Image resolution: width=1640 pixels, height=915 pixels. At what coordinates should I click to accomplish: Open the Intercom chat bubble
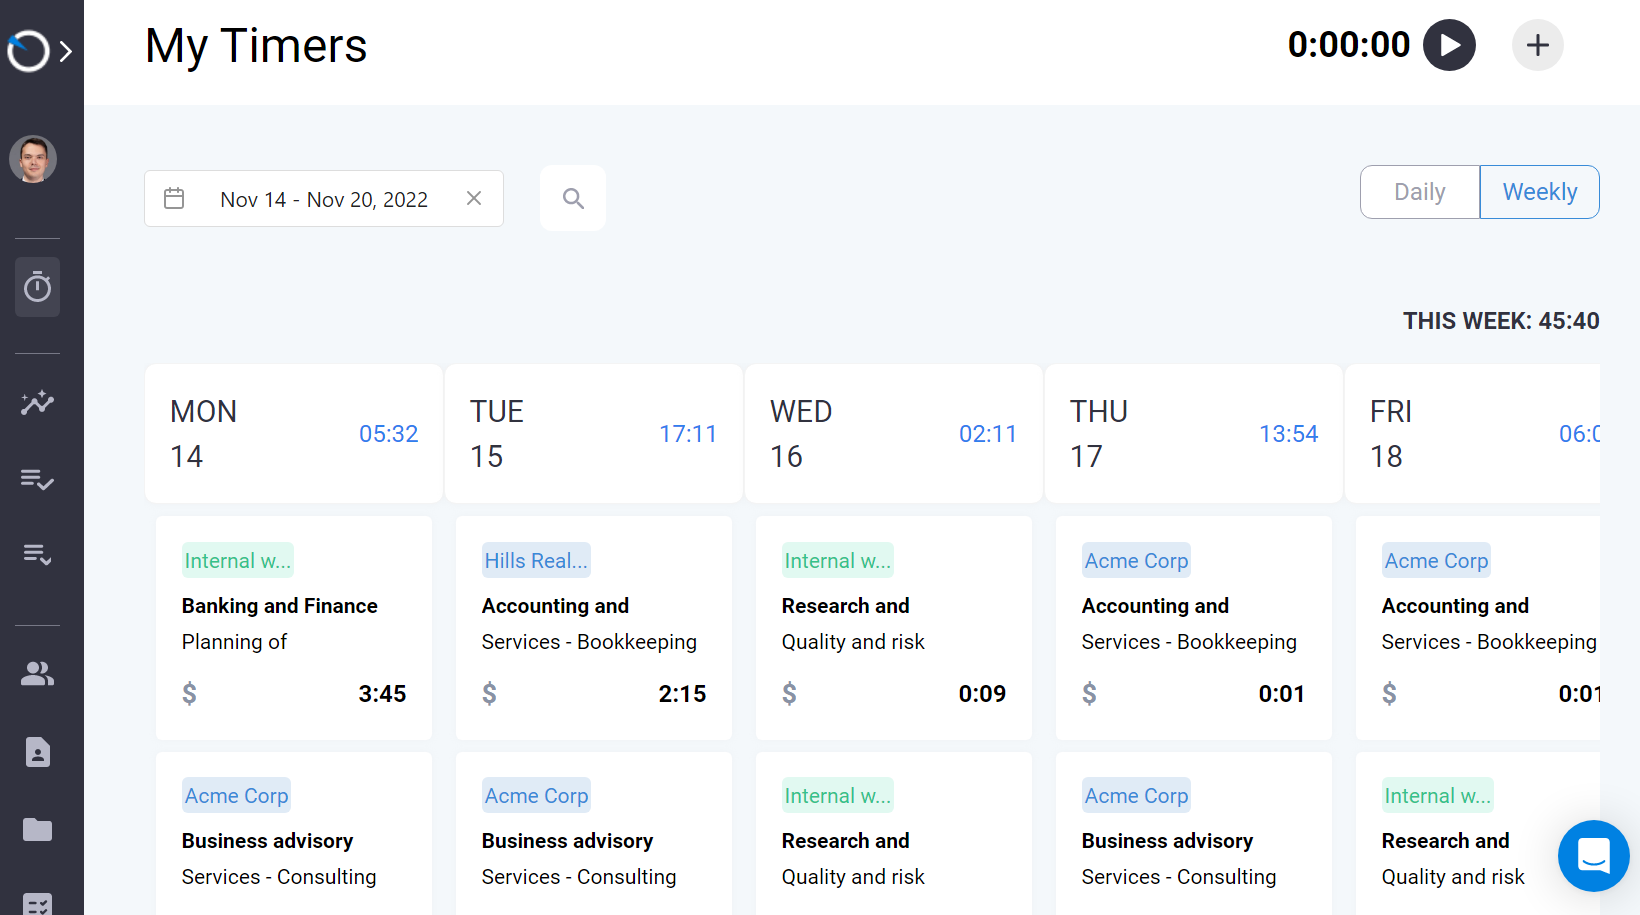point(1593,856)
